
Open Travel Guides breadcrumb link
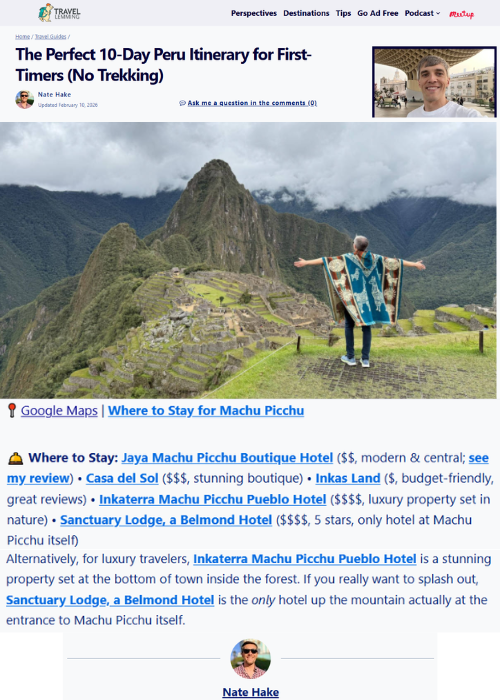pyautogui.click(x=50, y=37)
